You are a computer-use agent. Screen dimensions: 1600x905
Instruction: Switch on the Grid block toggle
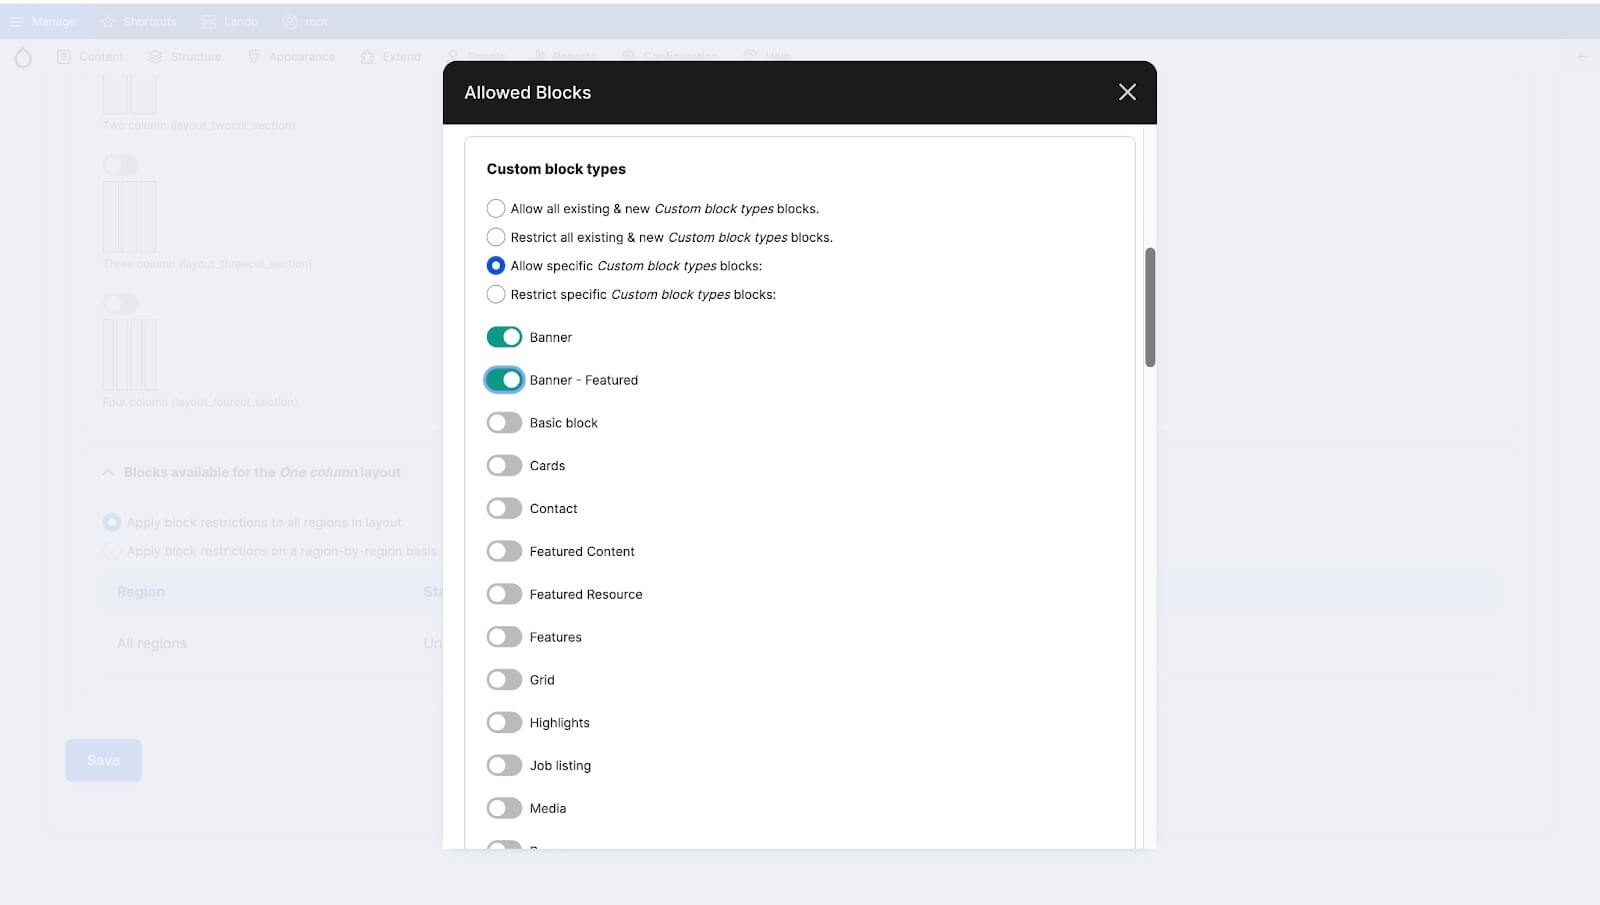[x=504, y=680]
